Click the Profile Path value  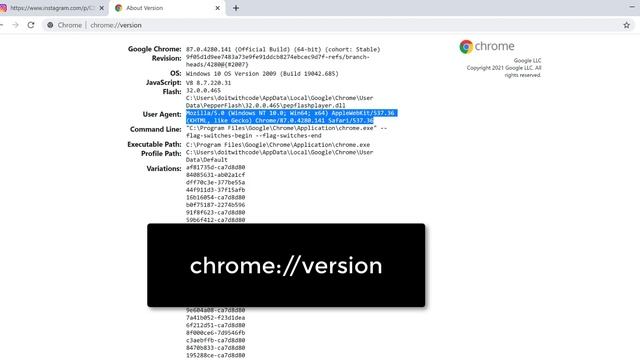point(279,156)
